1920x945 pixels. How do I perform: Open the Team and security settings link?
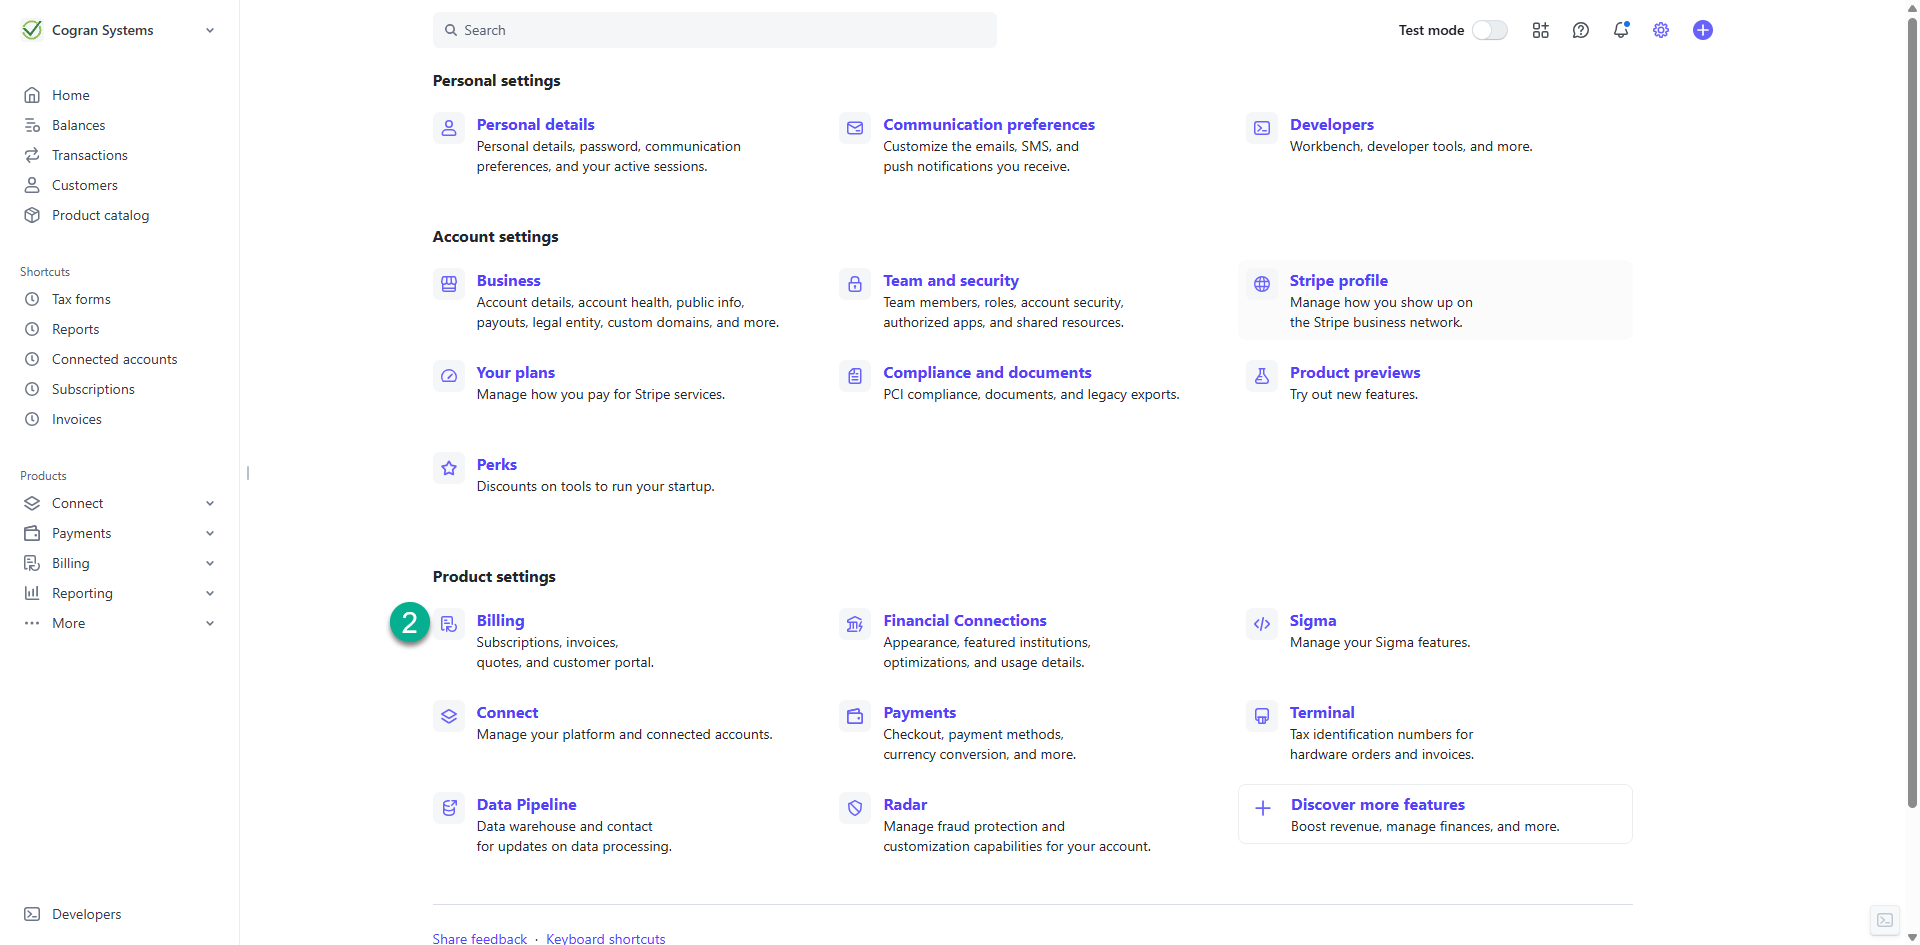[x=950, y=281]
